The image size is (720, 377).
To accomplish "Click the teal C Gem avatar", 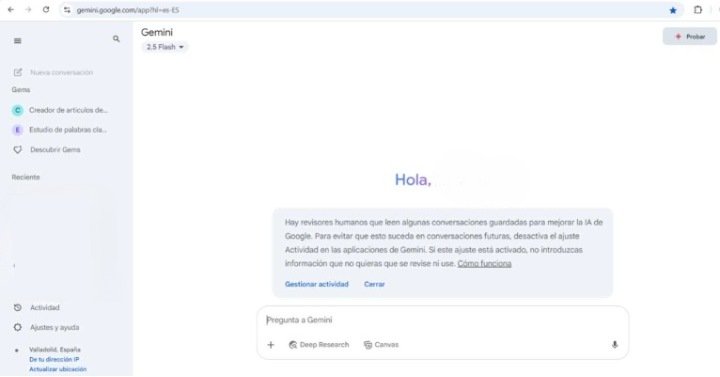I will [17, 110].
